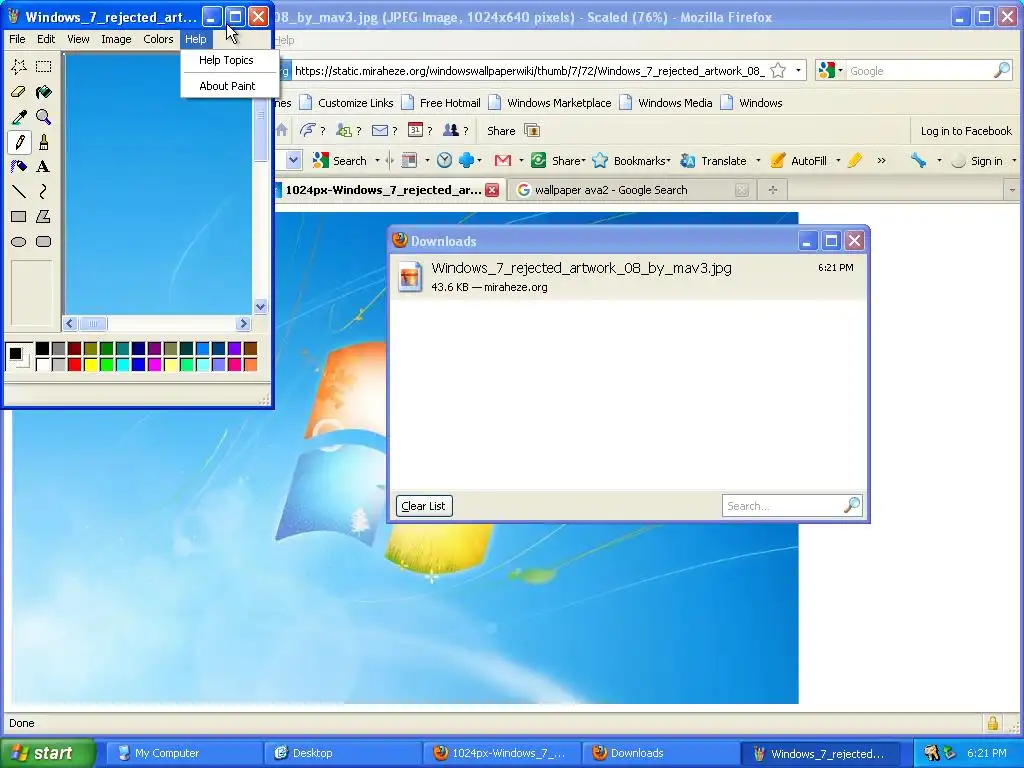Click the Downloads search magnifier icon
Viewport: 1024px width, 768px height.
[852, 505]
